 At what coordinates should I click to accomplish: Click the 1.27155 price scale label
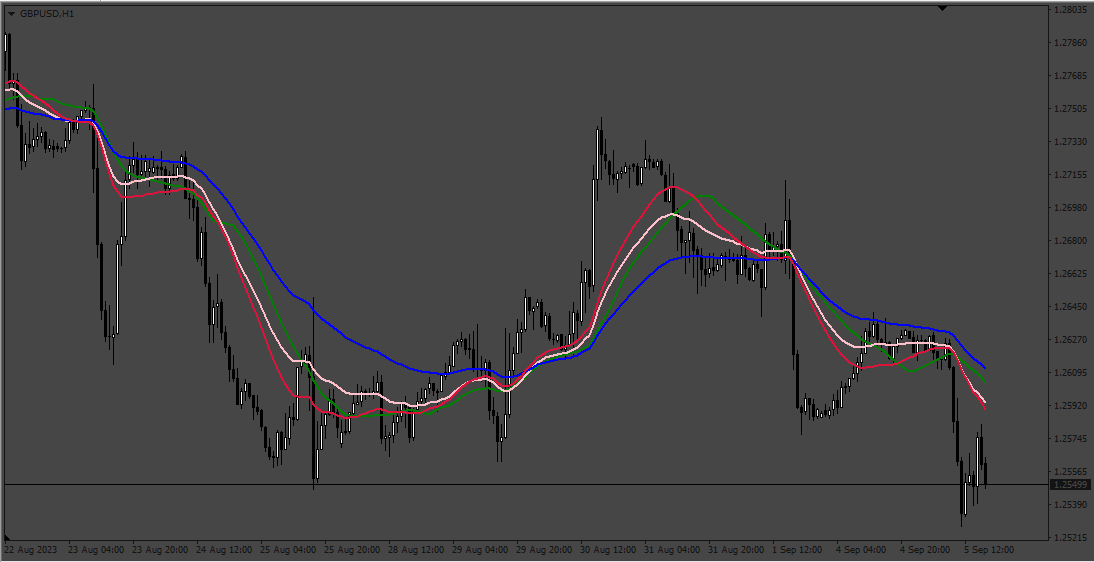[1071, 175]
